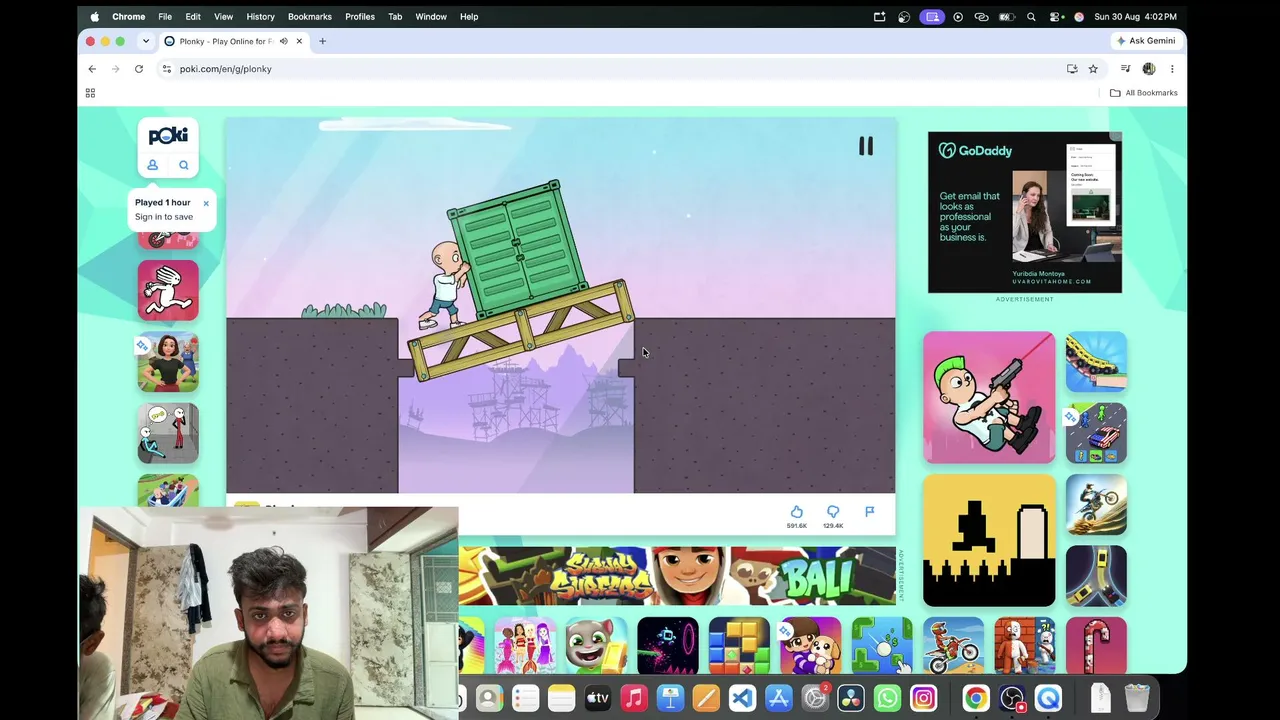Open the Talking Tom cat game

pos(597,646)
